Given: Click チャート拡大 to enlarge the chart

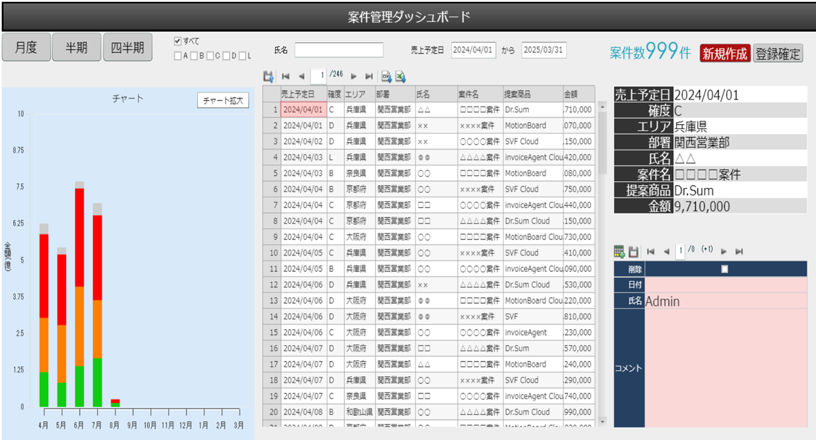Looking at the screenshot, I should point(222,100).
